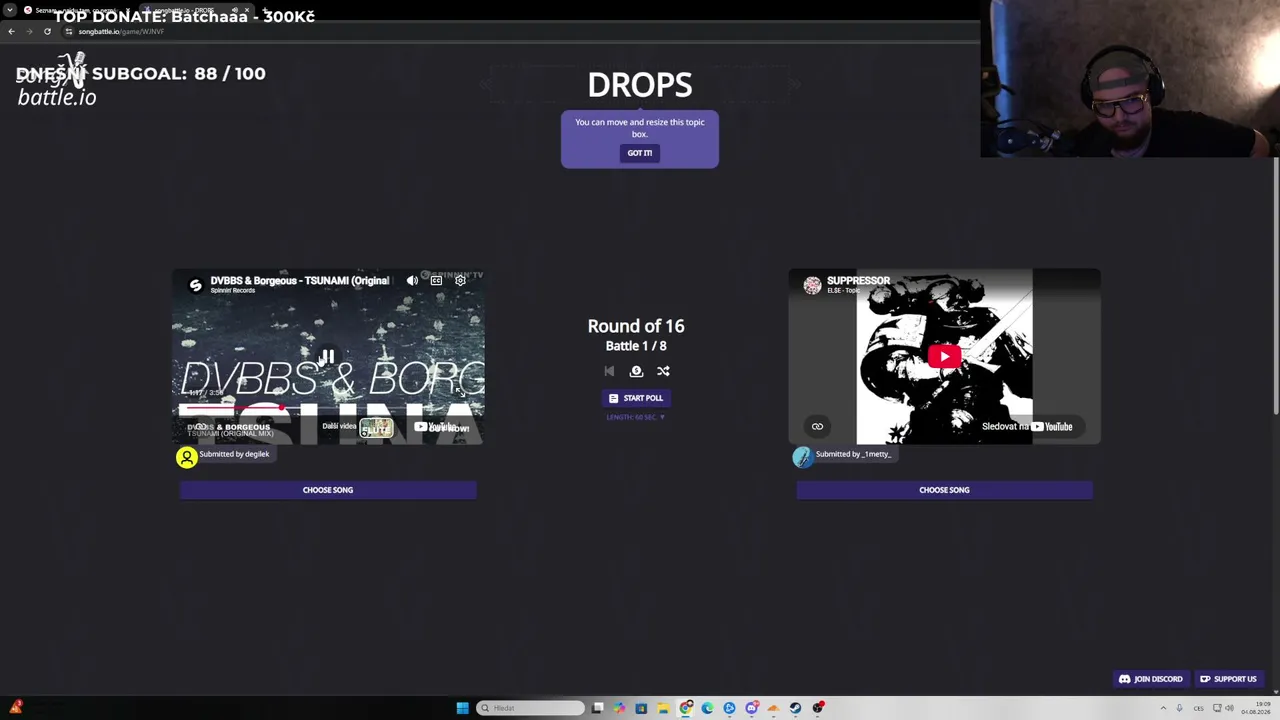
Task: Click the Spinnin' Records channel logo
Action: pyautogui.click(x=196, y=284)
